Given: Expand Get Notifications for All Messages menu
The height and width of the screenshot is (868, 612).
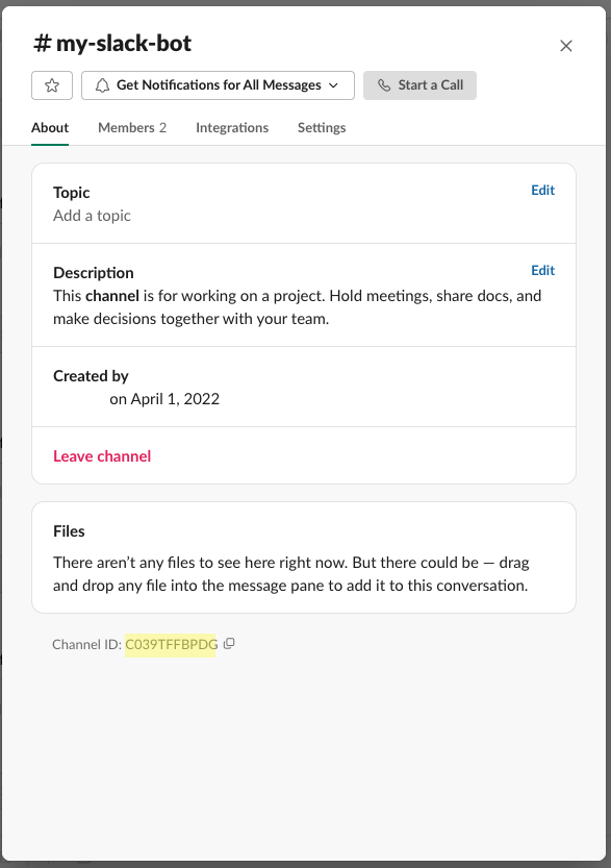Looking at the screenshot, I should coord(218,85).
